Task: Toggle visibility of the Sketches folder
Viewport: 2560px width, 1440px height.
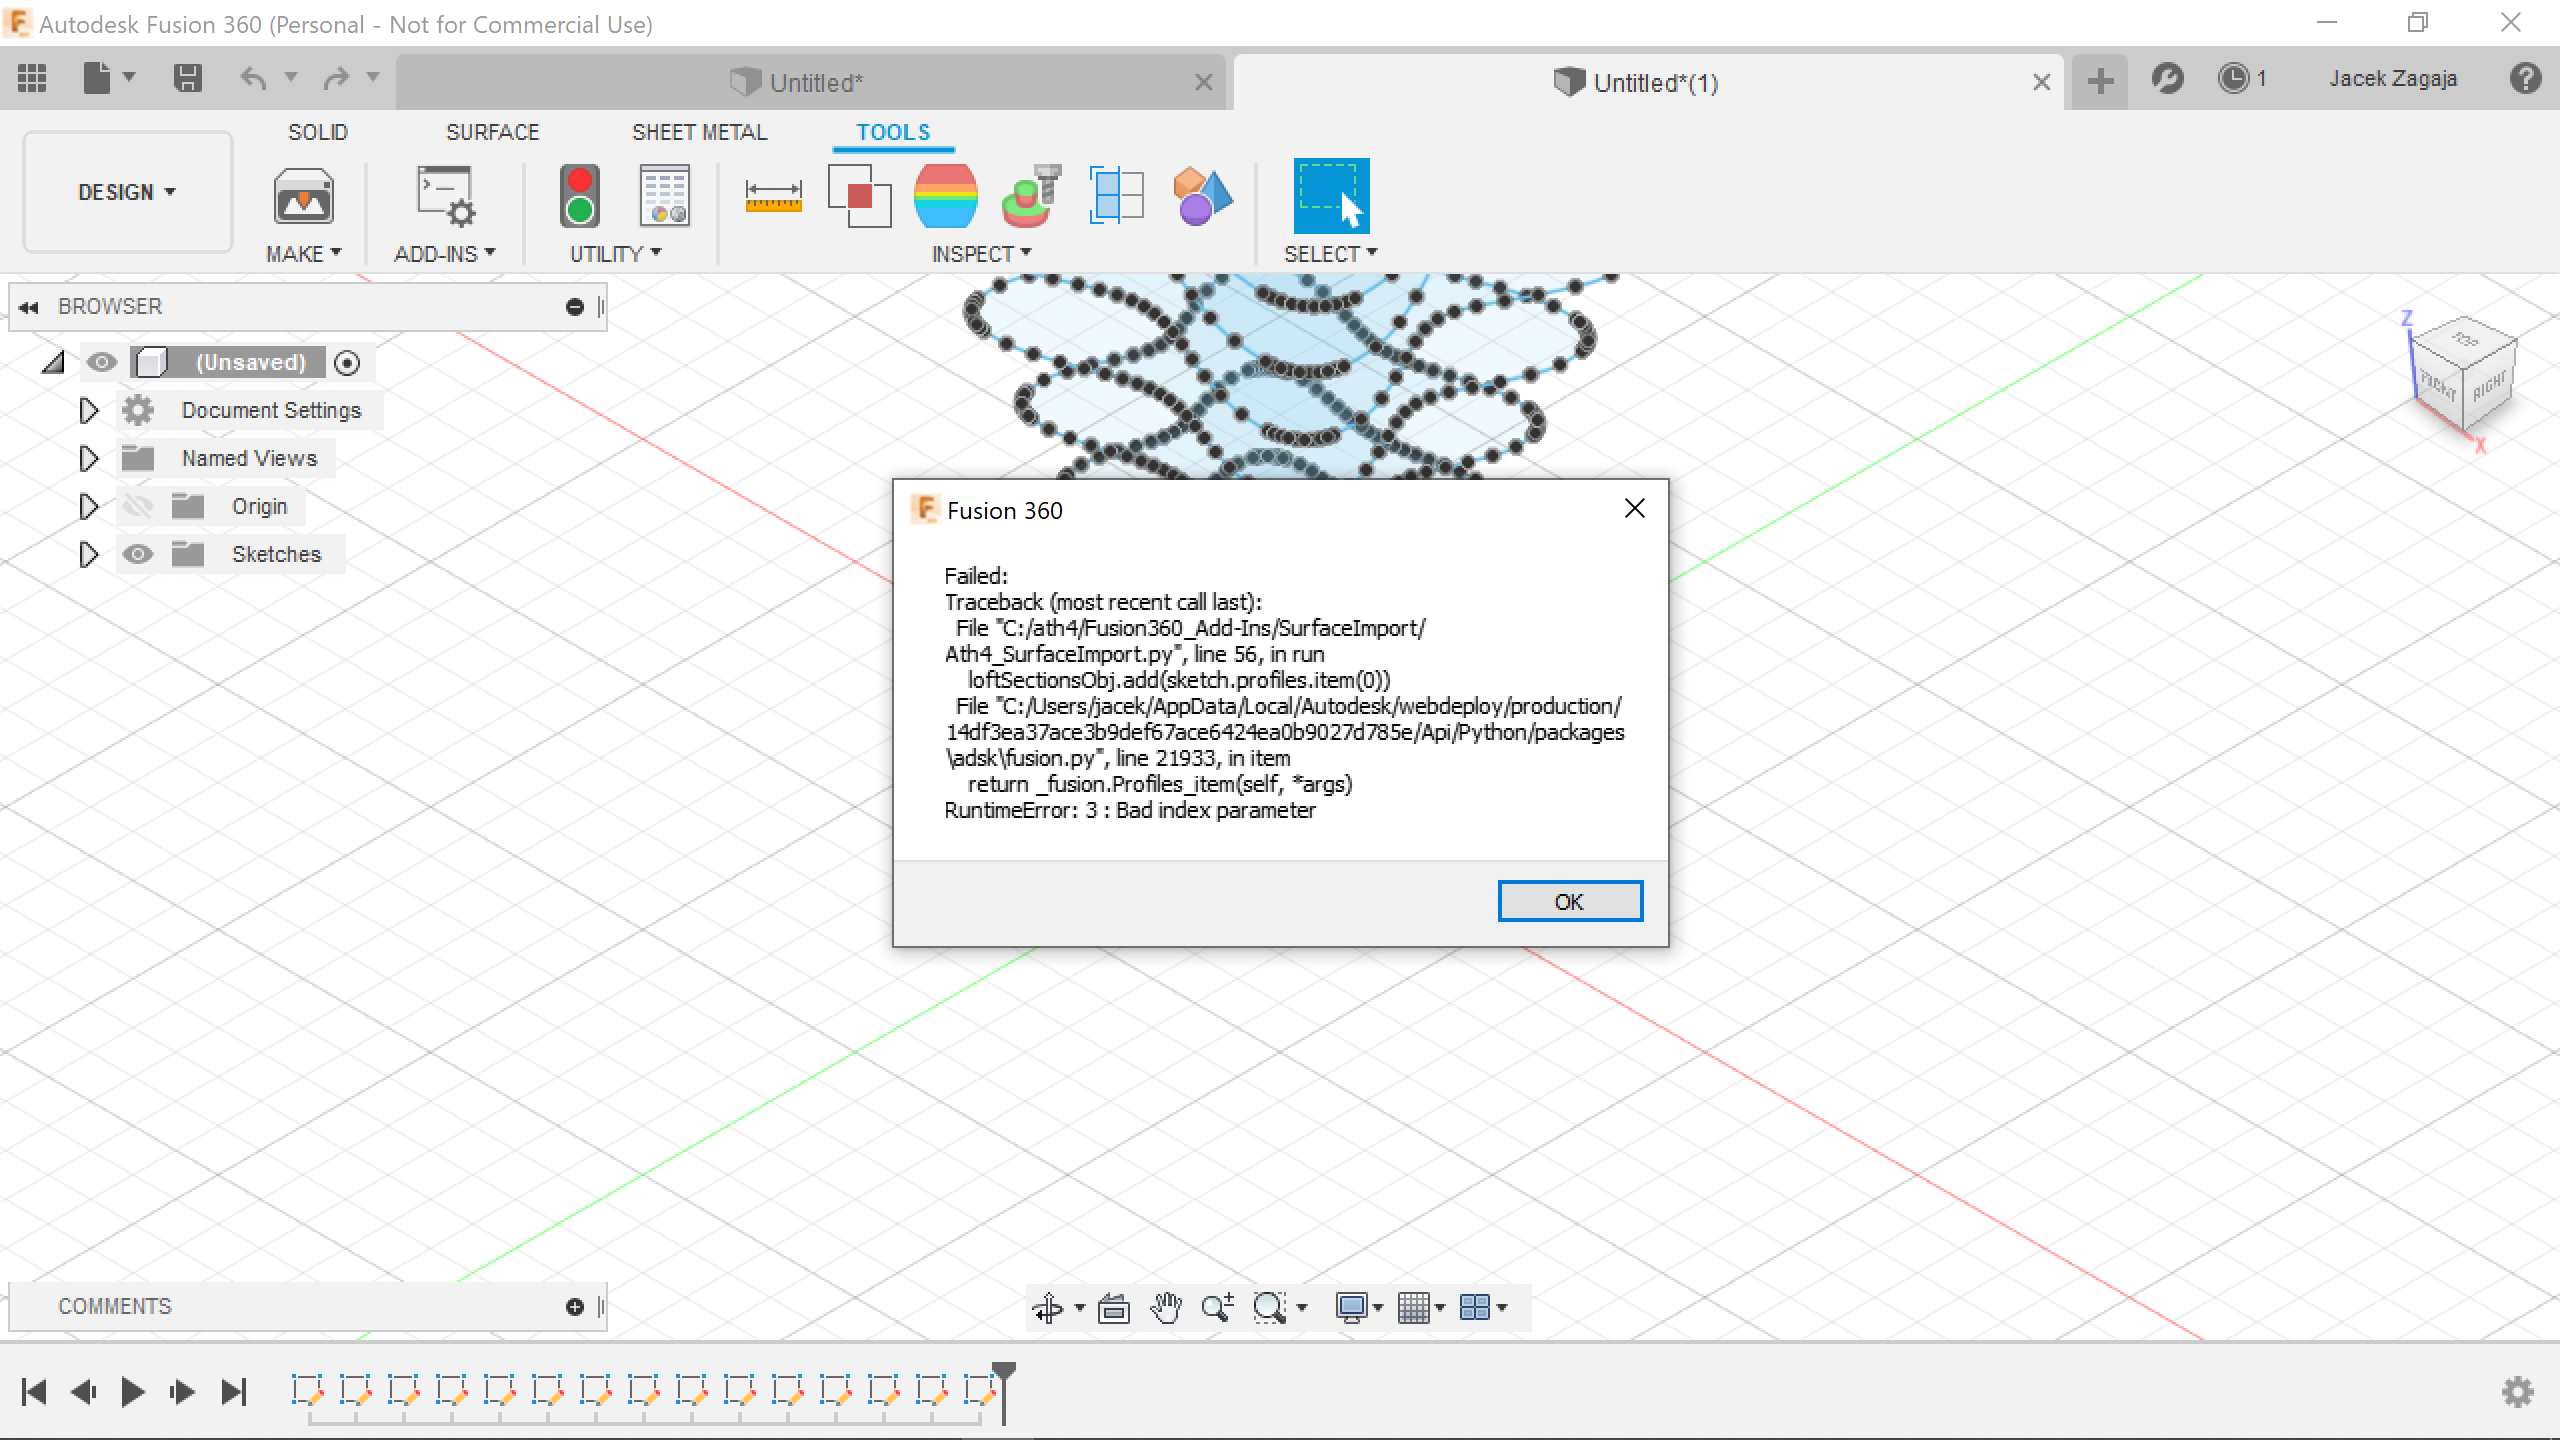Action: (137, 554)
